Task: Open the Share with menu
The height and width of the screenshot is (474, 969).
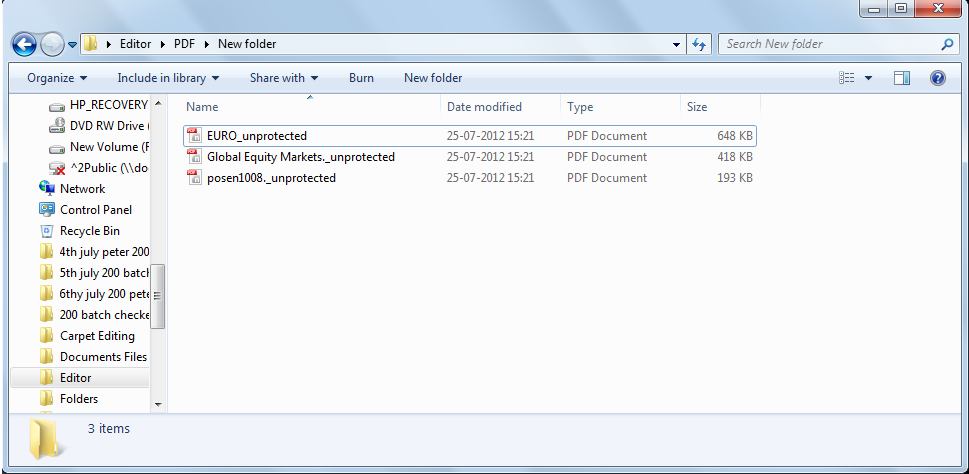Action: click(x=284, y=78)
